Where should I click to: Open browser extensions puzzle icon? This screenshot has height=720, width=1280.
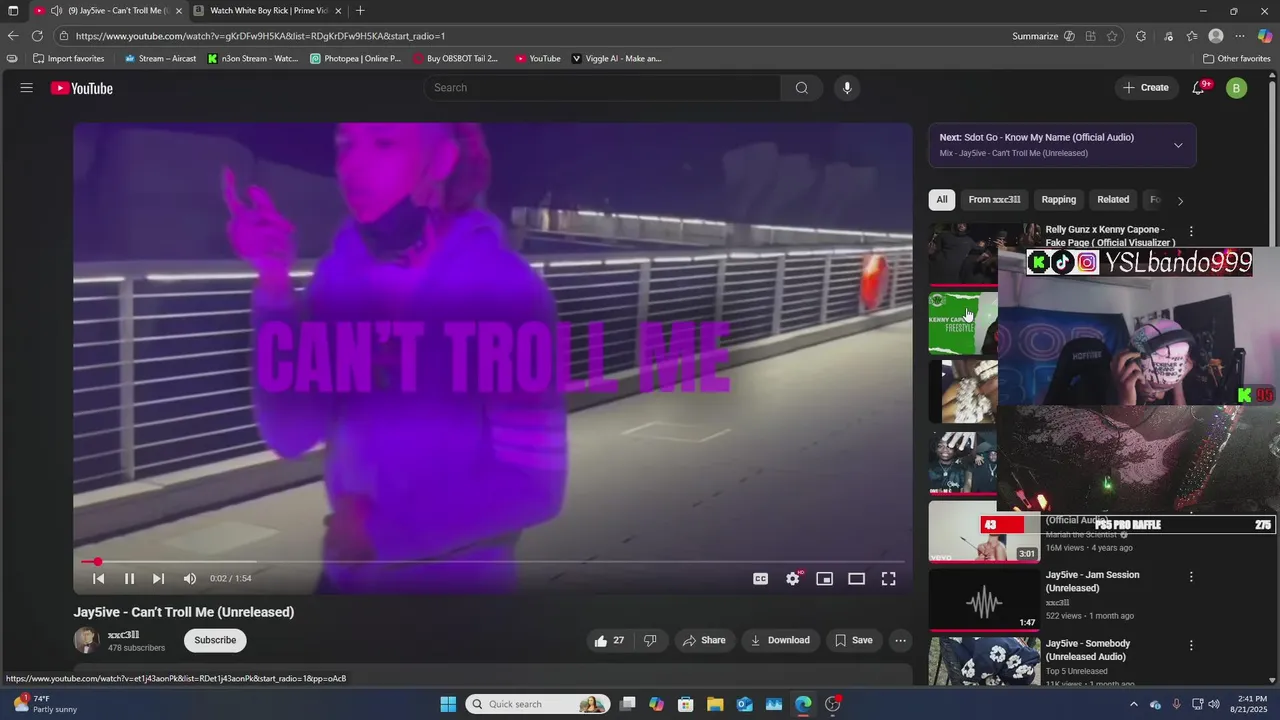(1141, 36)
